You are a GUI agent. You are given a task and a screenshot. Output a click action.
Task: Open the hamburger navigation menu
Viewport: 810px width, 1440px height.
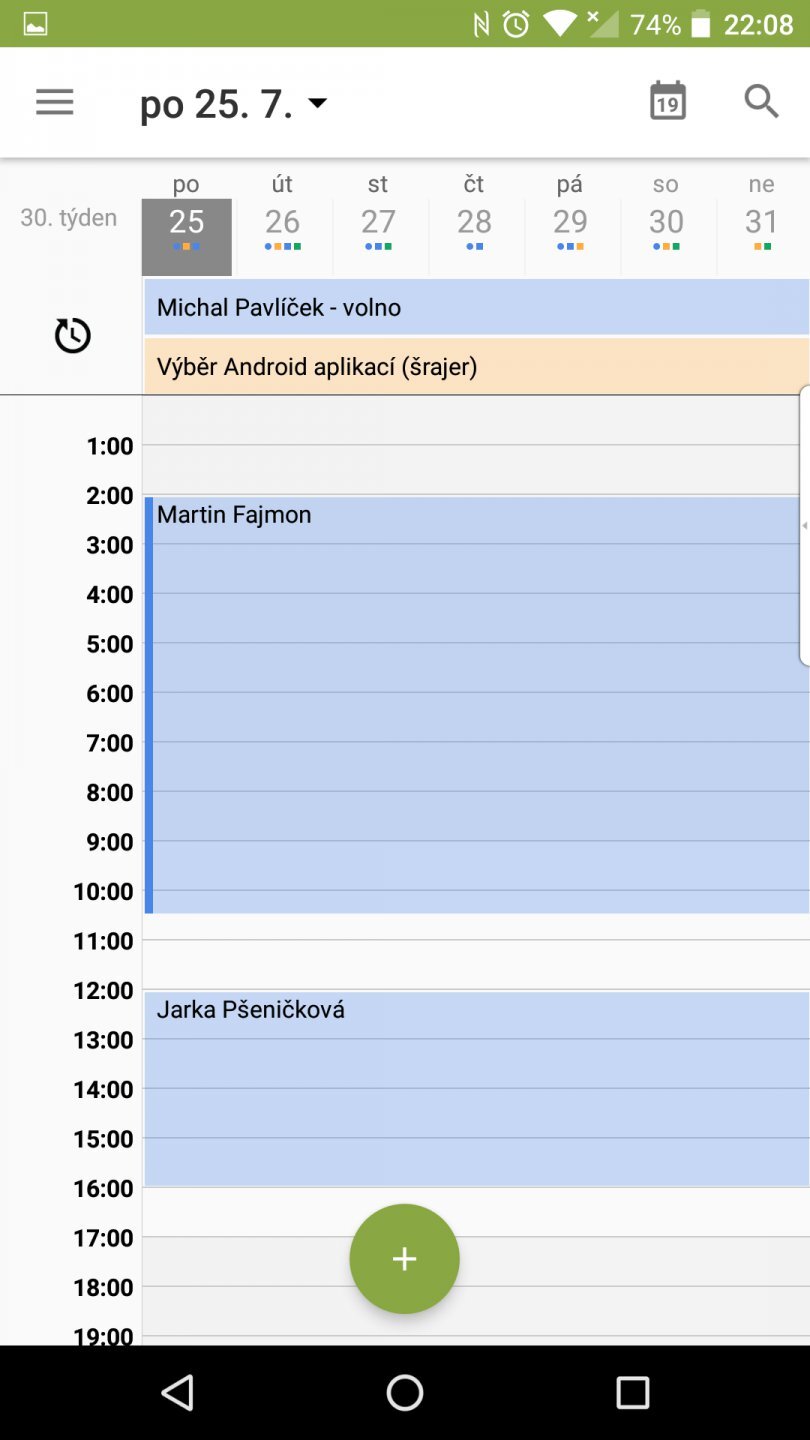(x=55, y=102)
